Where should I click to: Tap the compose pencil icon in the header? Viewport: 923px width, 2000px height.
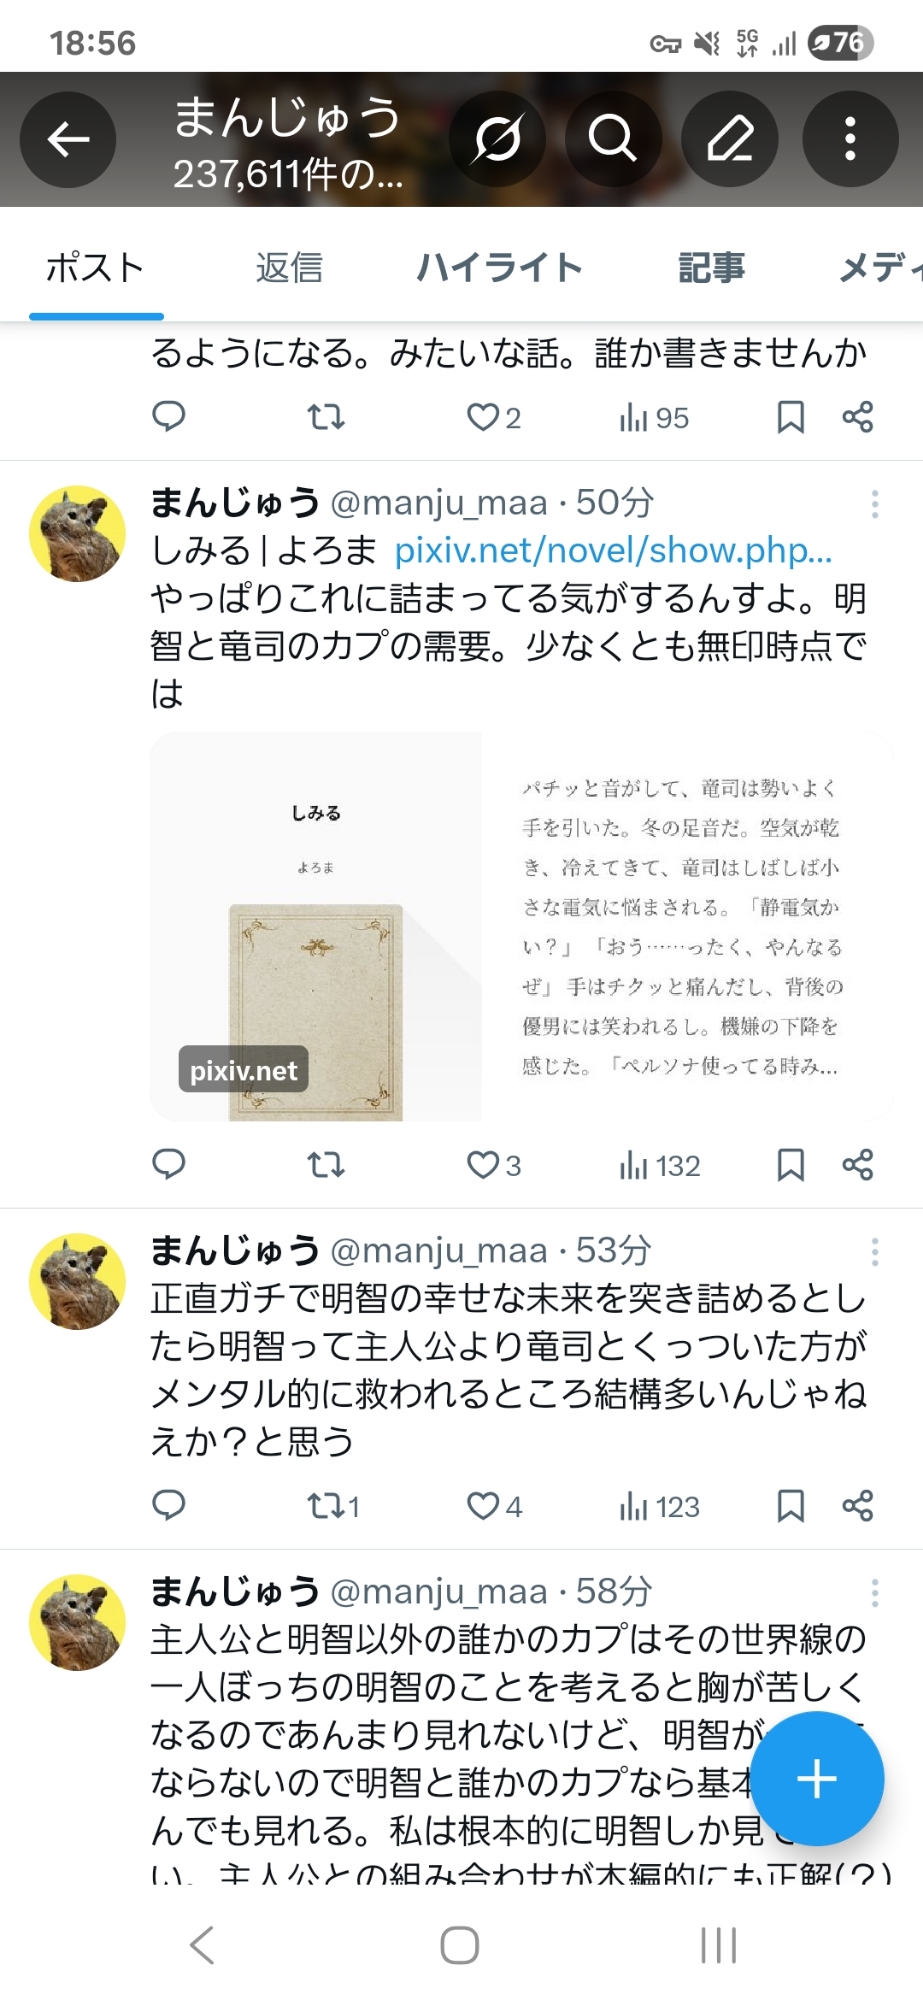(x=730, y=139)
